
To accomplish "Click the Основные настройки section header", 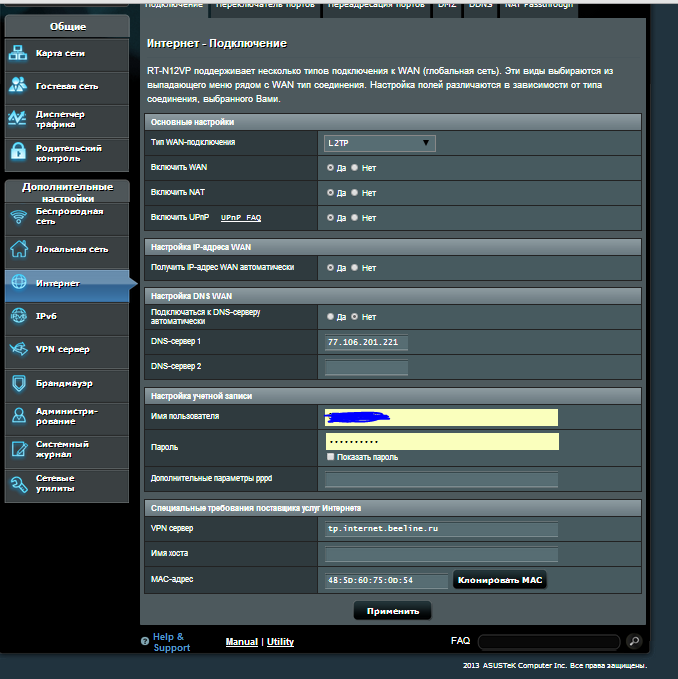I will (393, 122).
